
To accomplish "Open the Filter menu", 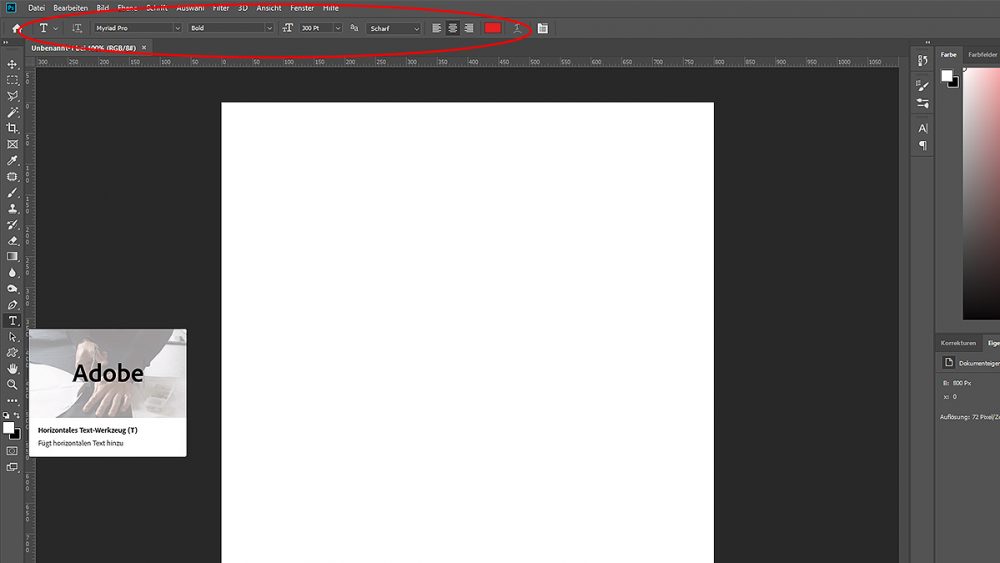I will 221,8.
